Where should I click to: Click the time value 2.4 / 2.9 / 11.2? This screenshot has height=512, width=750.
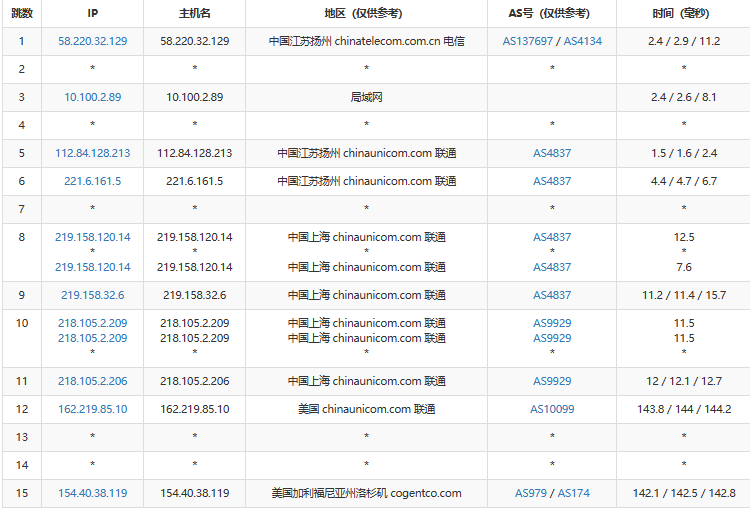click(x=684, y=41)
